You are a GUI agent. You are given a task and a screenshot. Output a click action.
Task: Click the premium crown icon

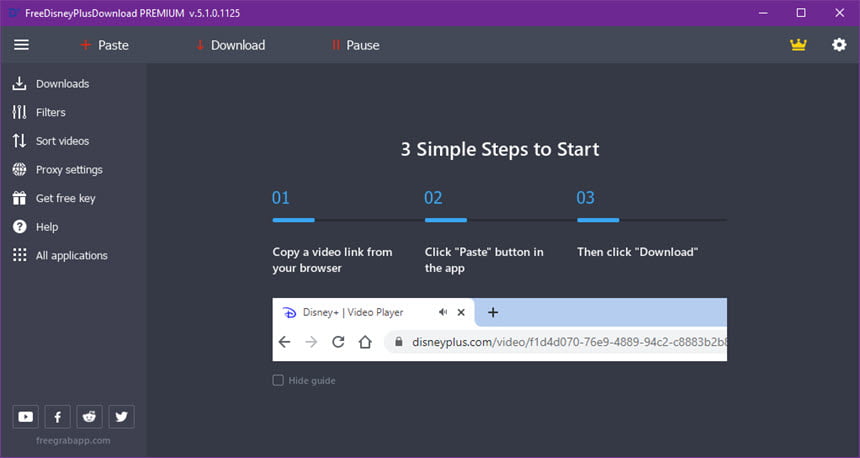tap(798, 45)
